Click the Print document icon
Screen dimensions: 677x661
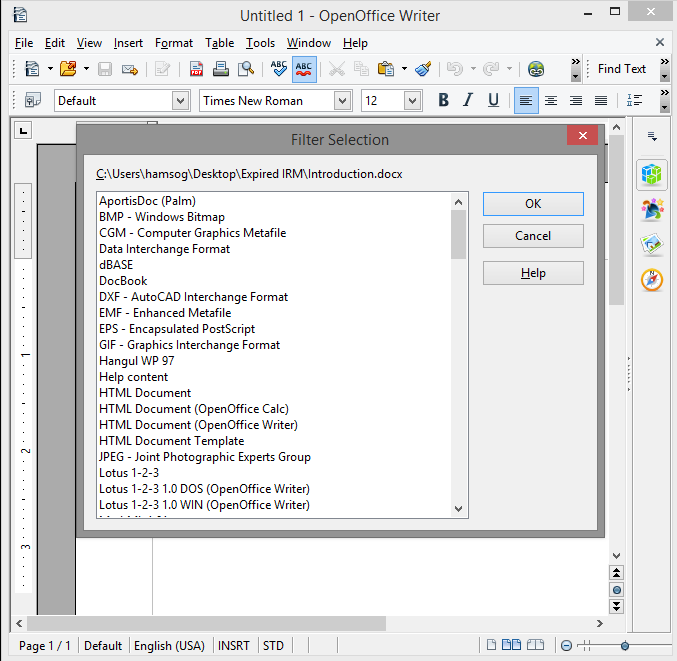[x=220, y=69]
